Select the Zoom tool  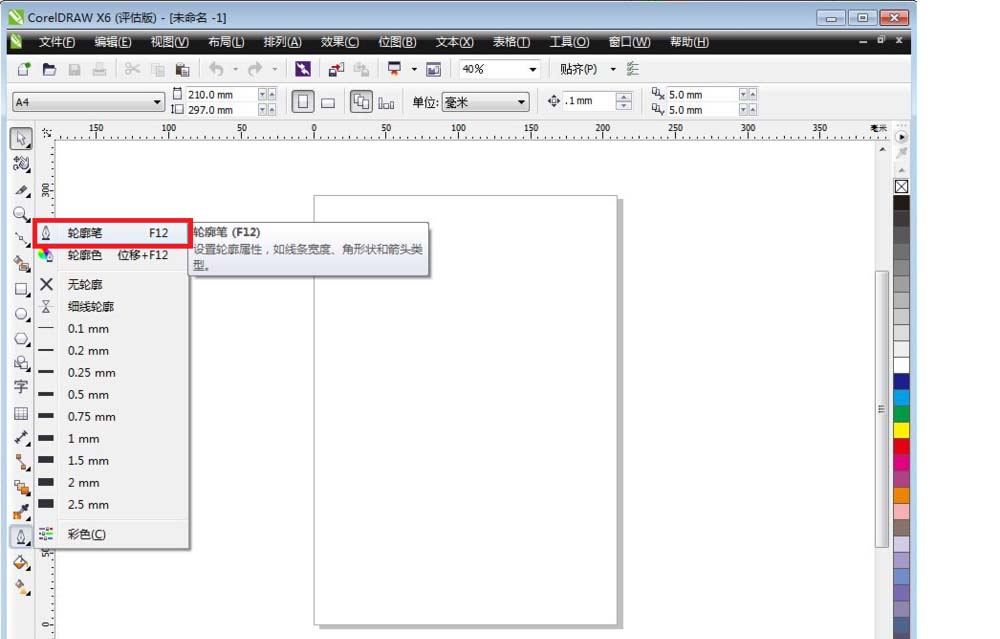(20, 212)
